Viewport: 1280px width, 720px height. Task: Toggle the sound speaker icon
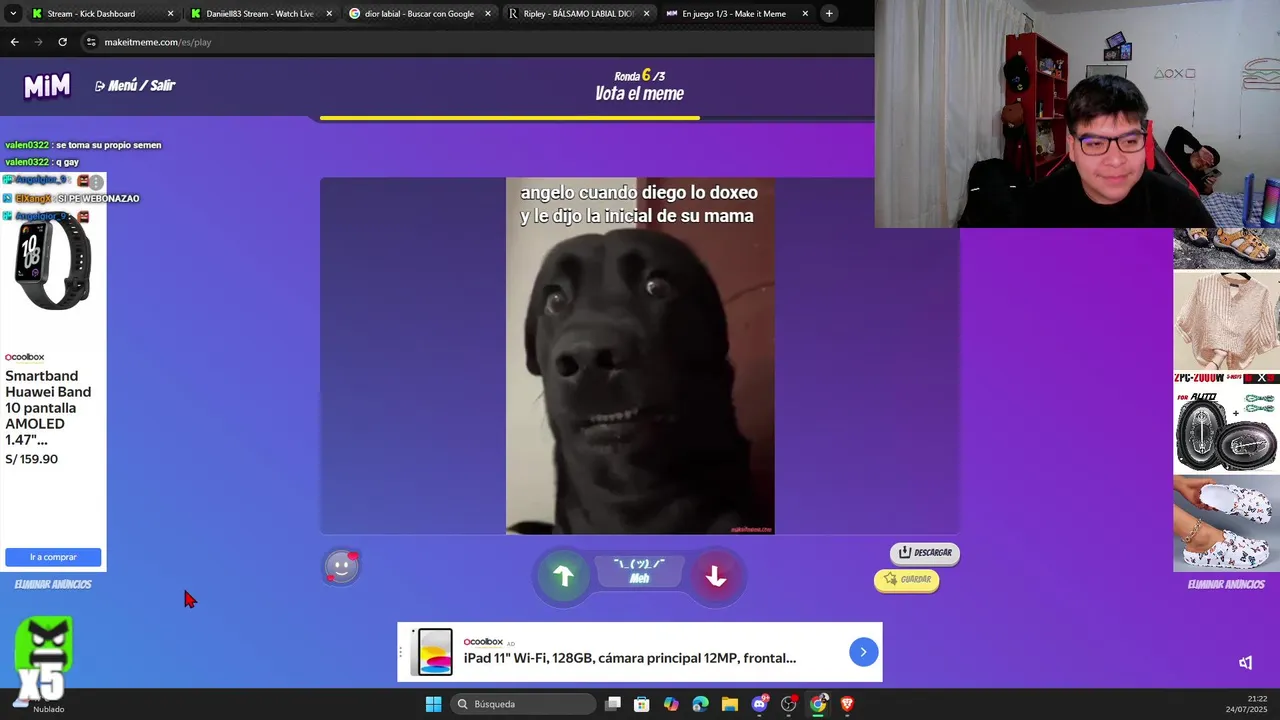pos(1245,662)
